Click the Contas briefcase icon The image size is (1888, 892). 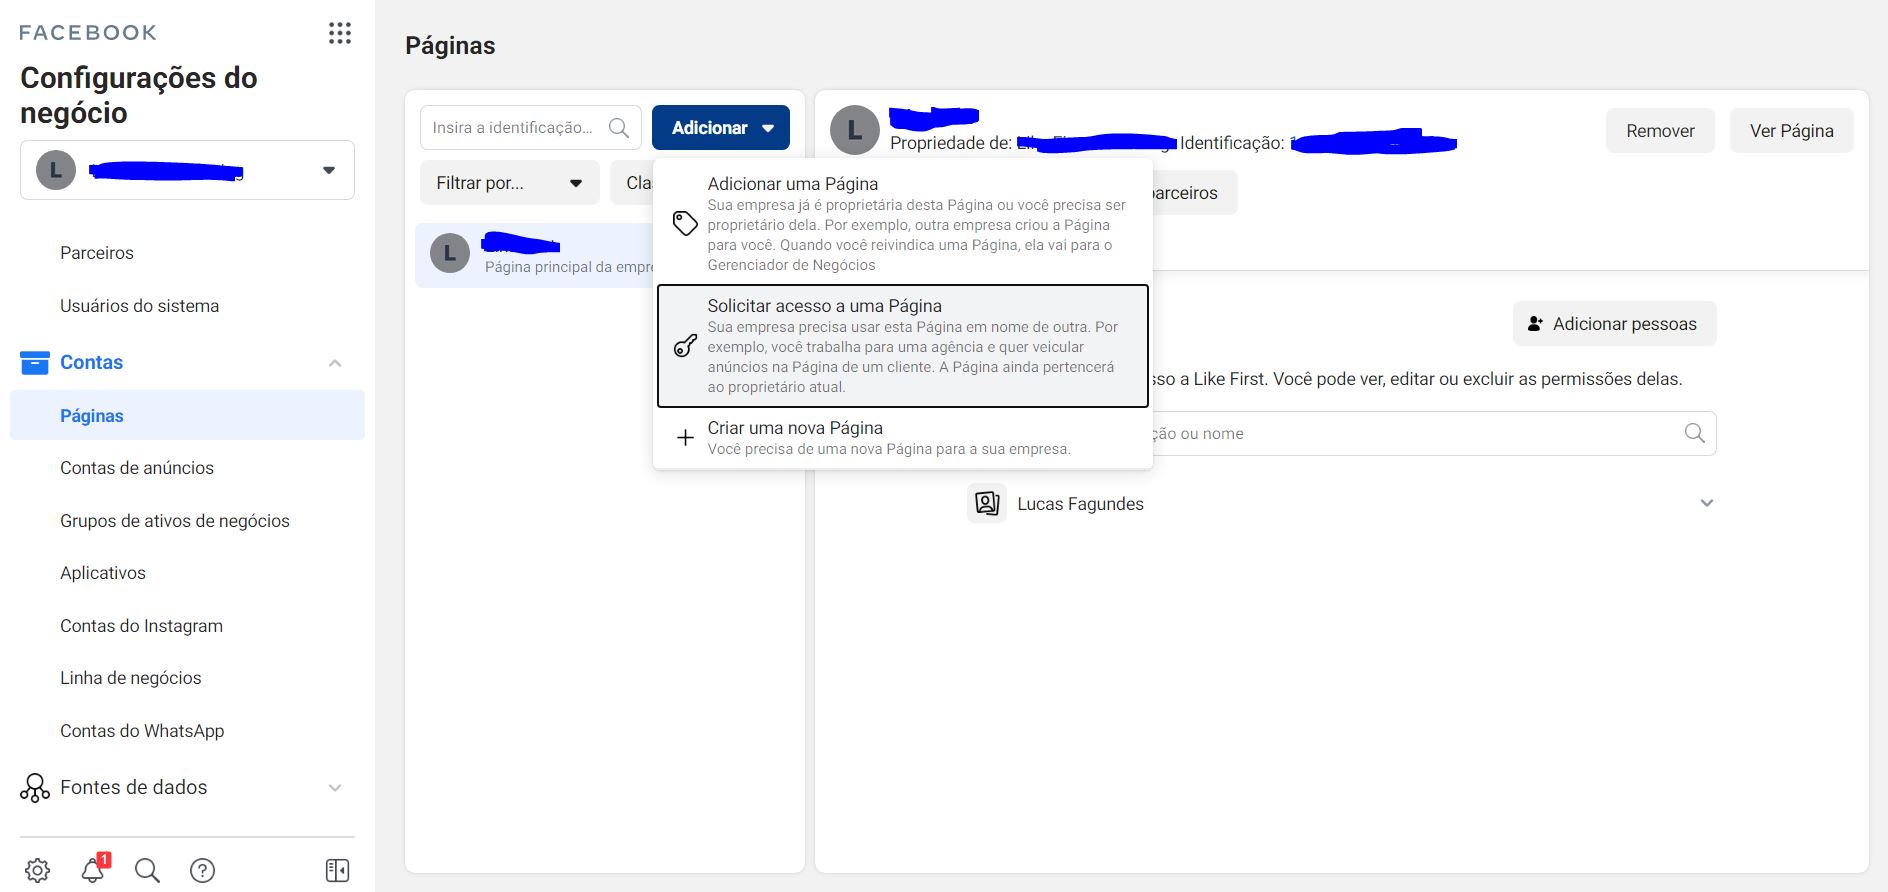tap(34, 362)
